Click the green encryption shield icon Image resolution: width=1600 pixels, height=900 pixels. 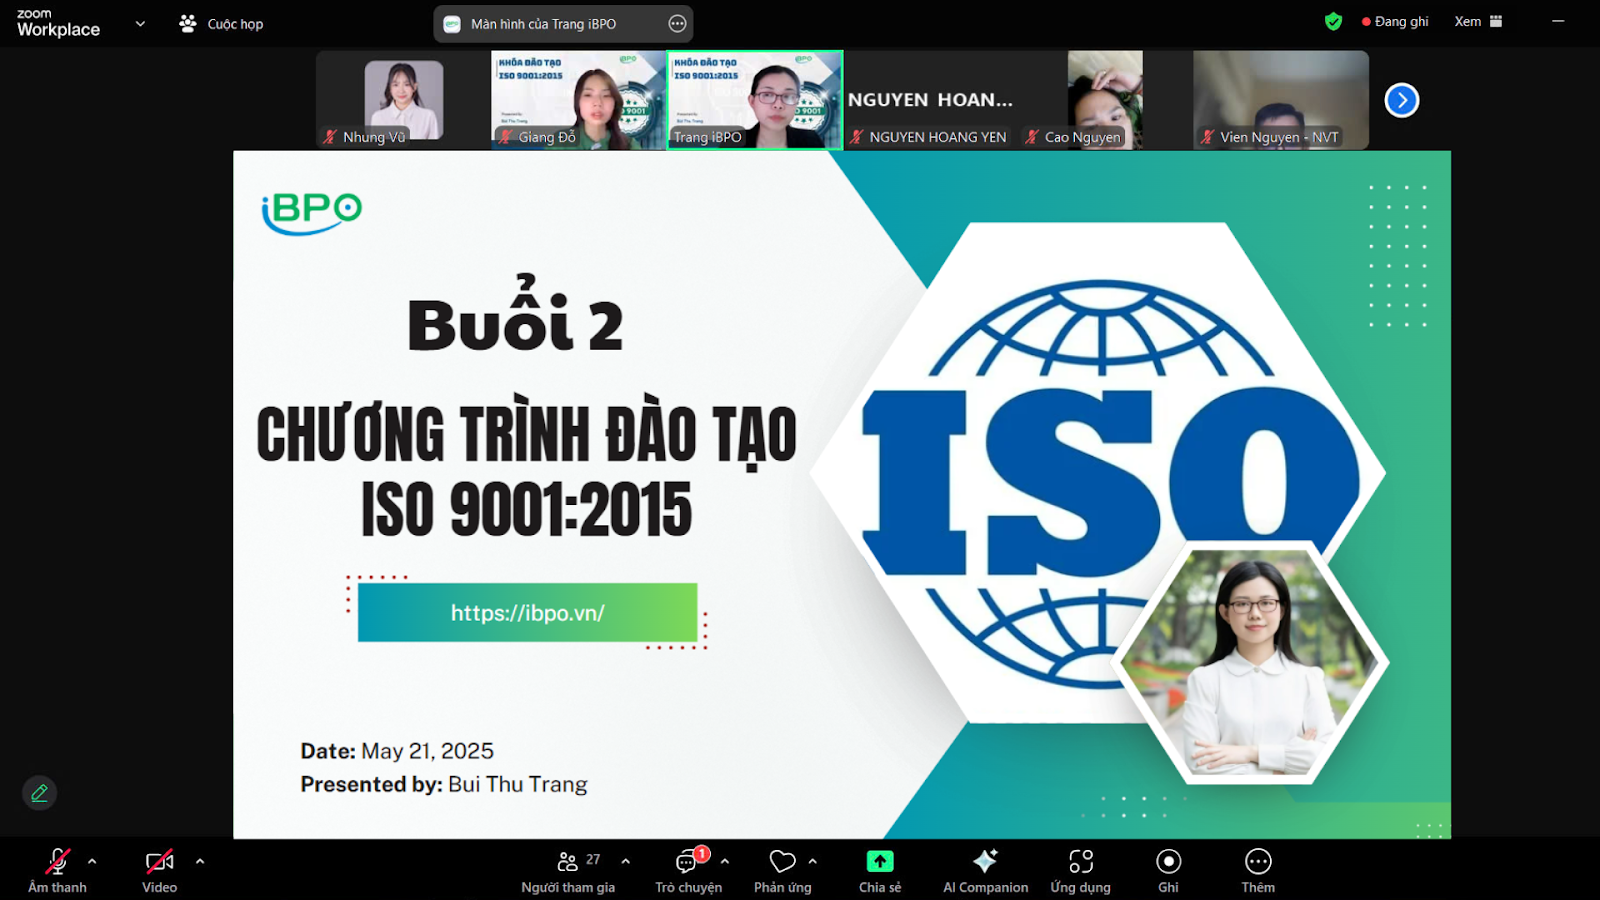(x=1333, y=22)
